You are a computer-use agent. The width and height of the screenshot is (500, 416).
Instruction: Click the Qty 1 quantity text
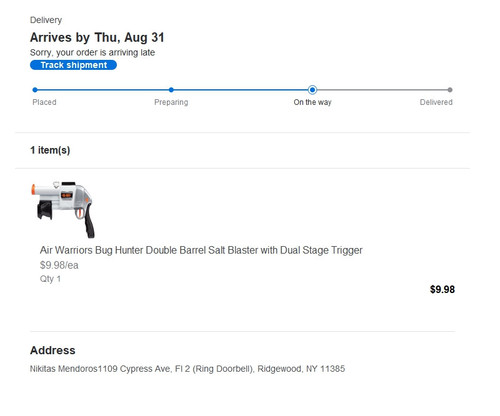[x=50, y=279]
